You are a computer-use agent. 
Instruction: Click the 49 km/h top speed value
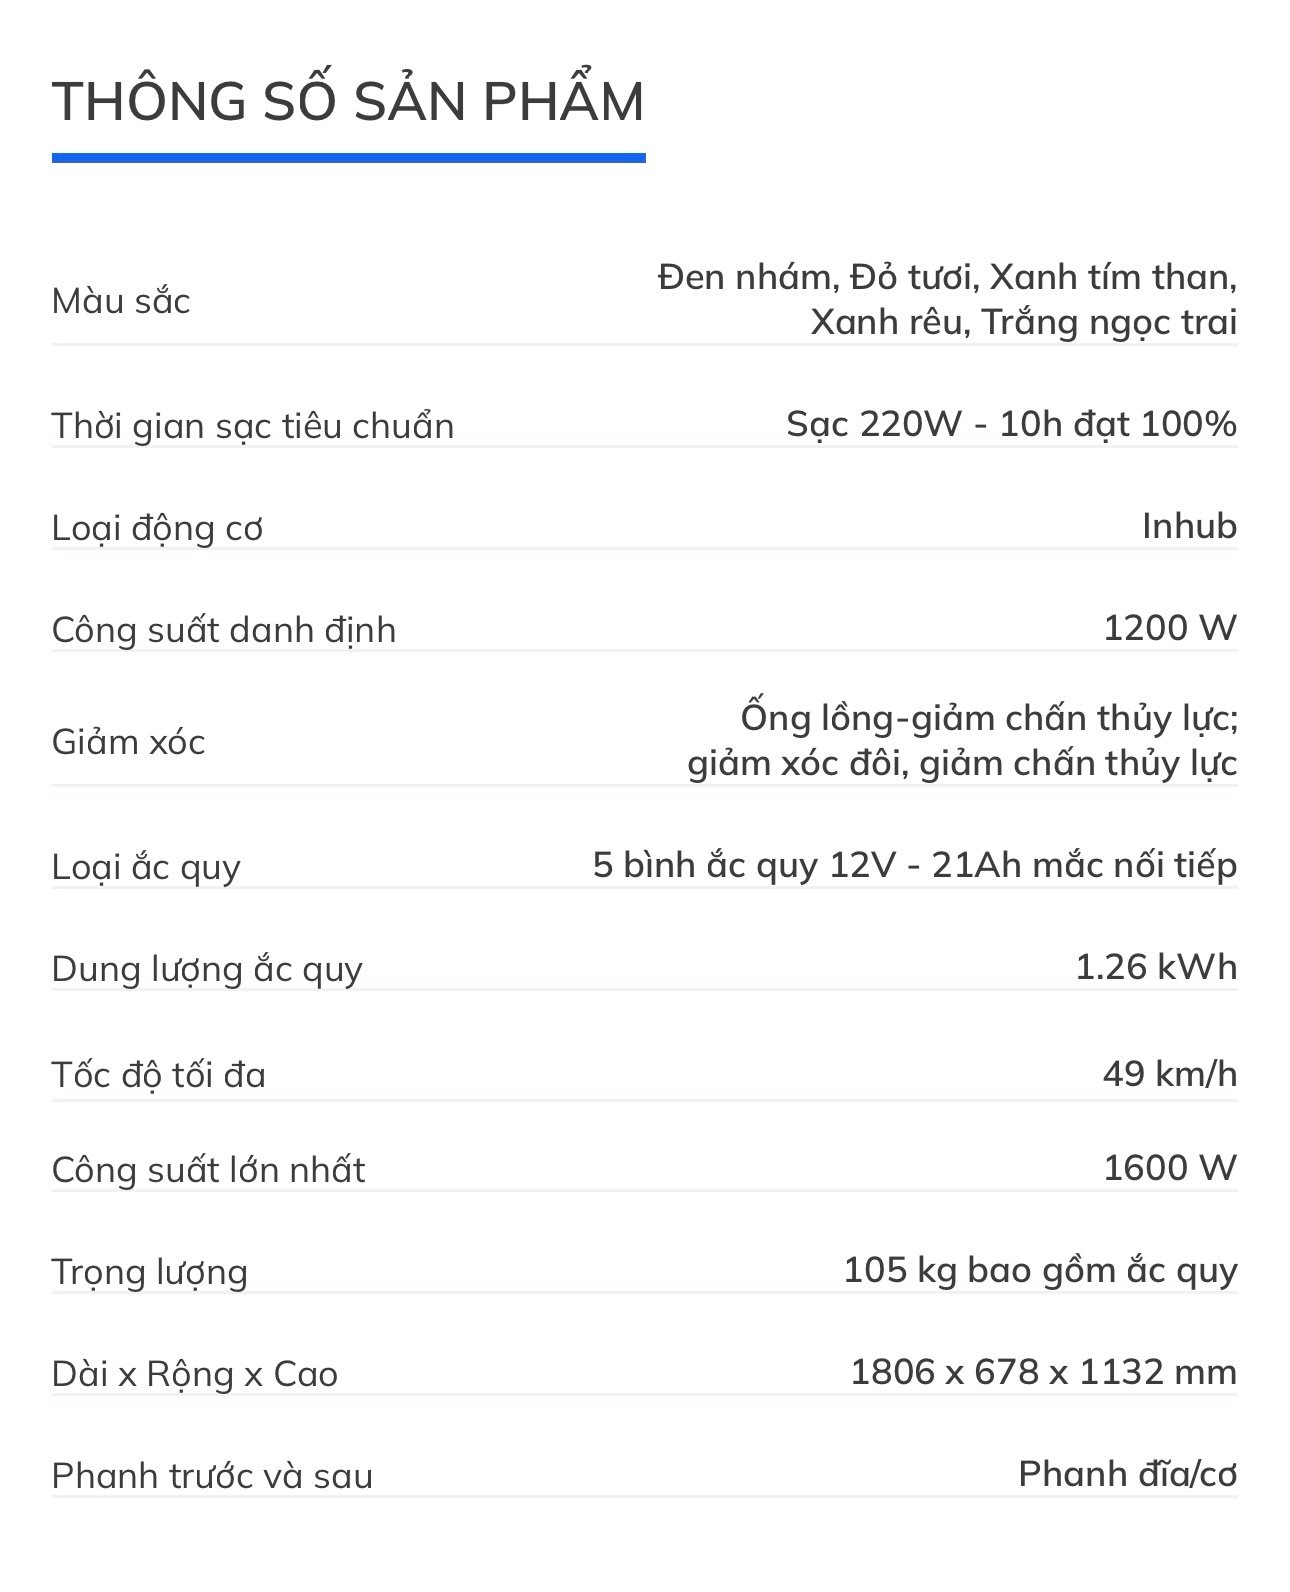coord(1170,1074)
